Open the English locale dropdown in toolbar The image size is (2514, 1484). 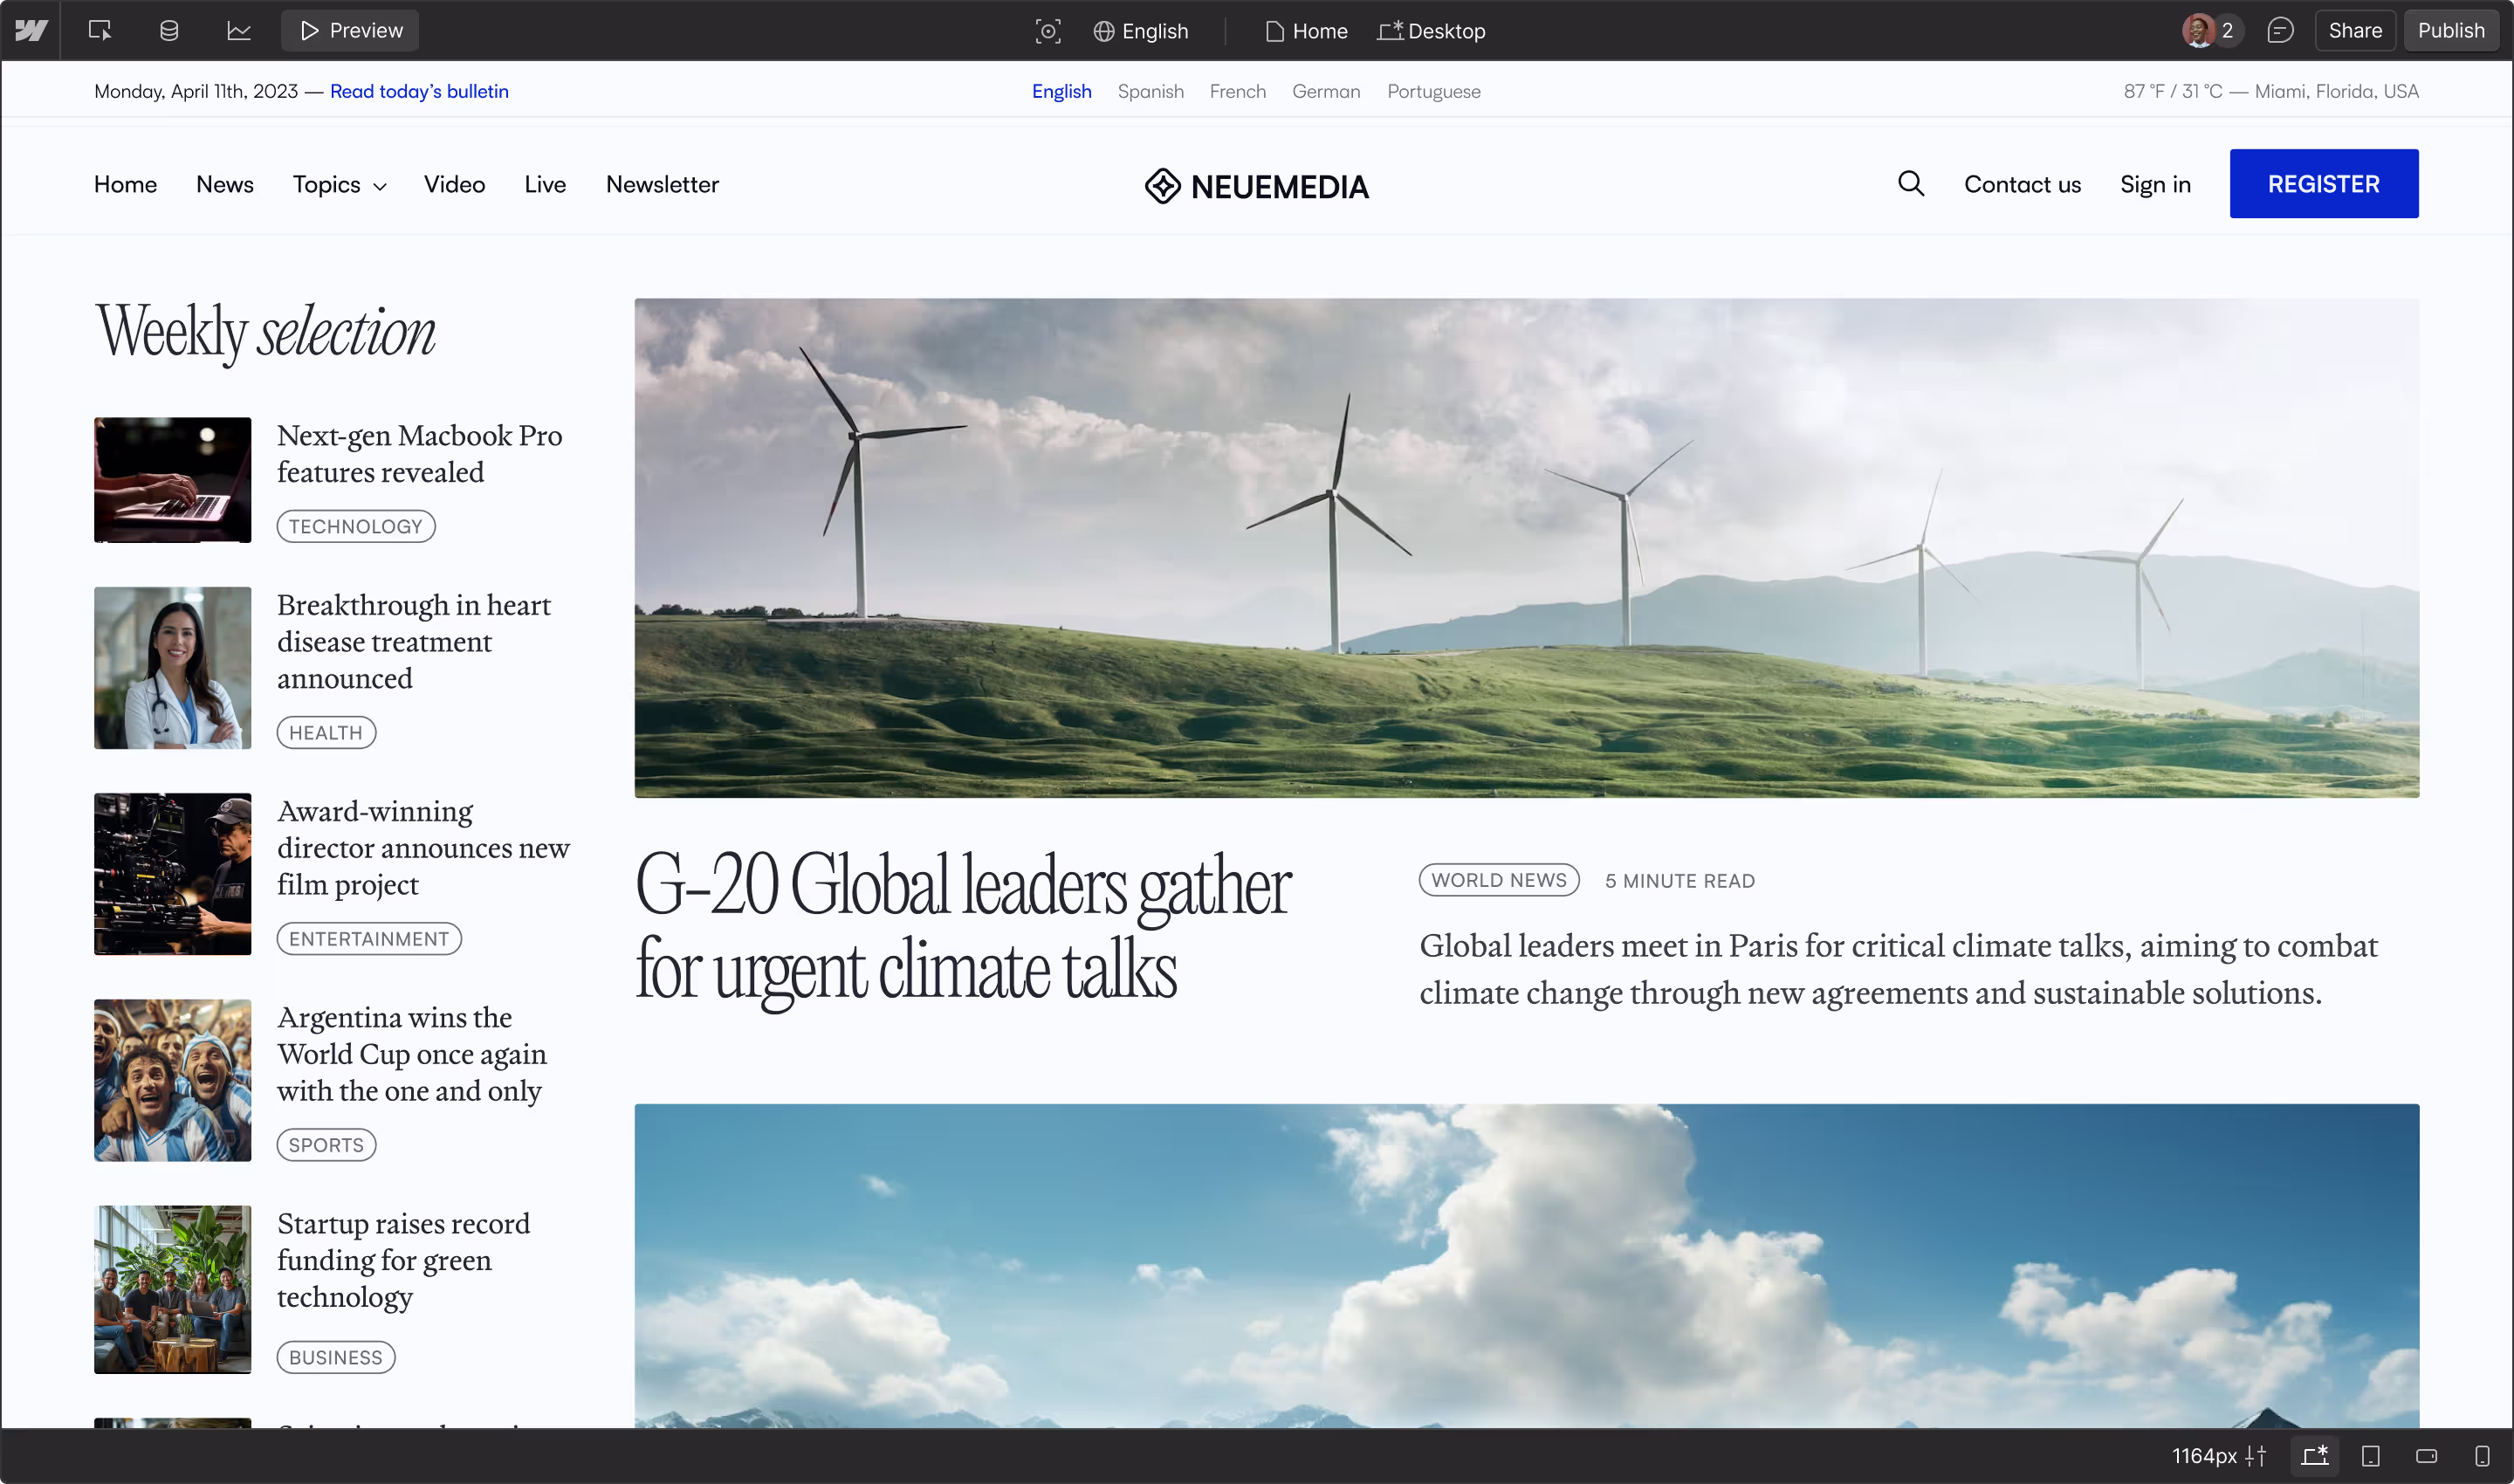pyautogui.click(x=1141, y=31)
